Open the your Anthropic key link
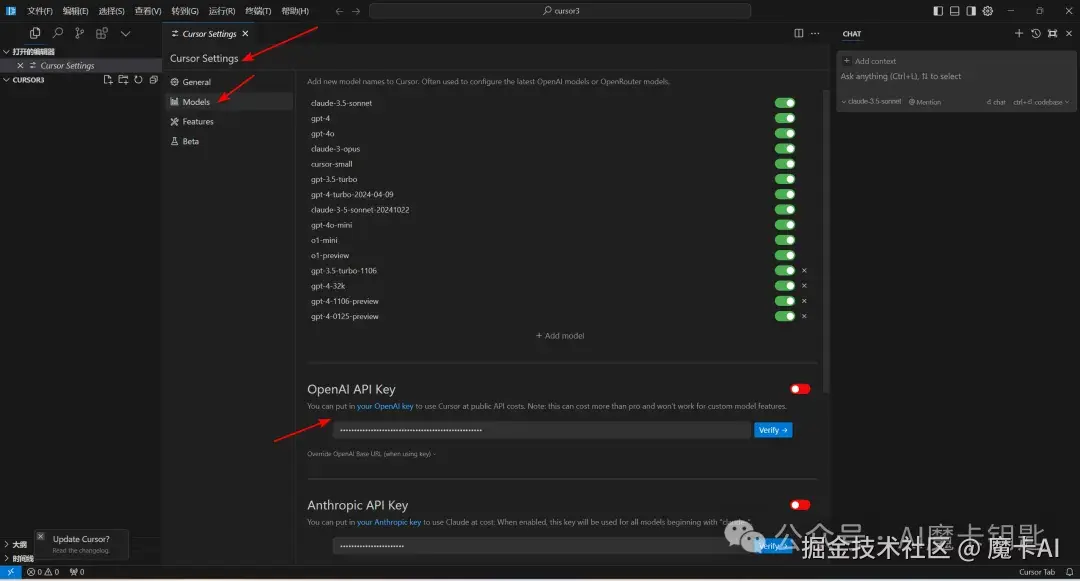1080x581 pixels. (x=388, y=522)
